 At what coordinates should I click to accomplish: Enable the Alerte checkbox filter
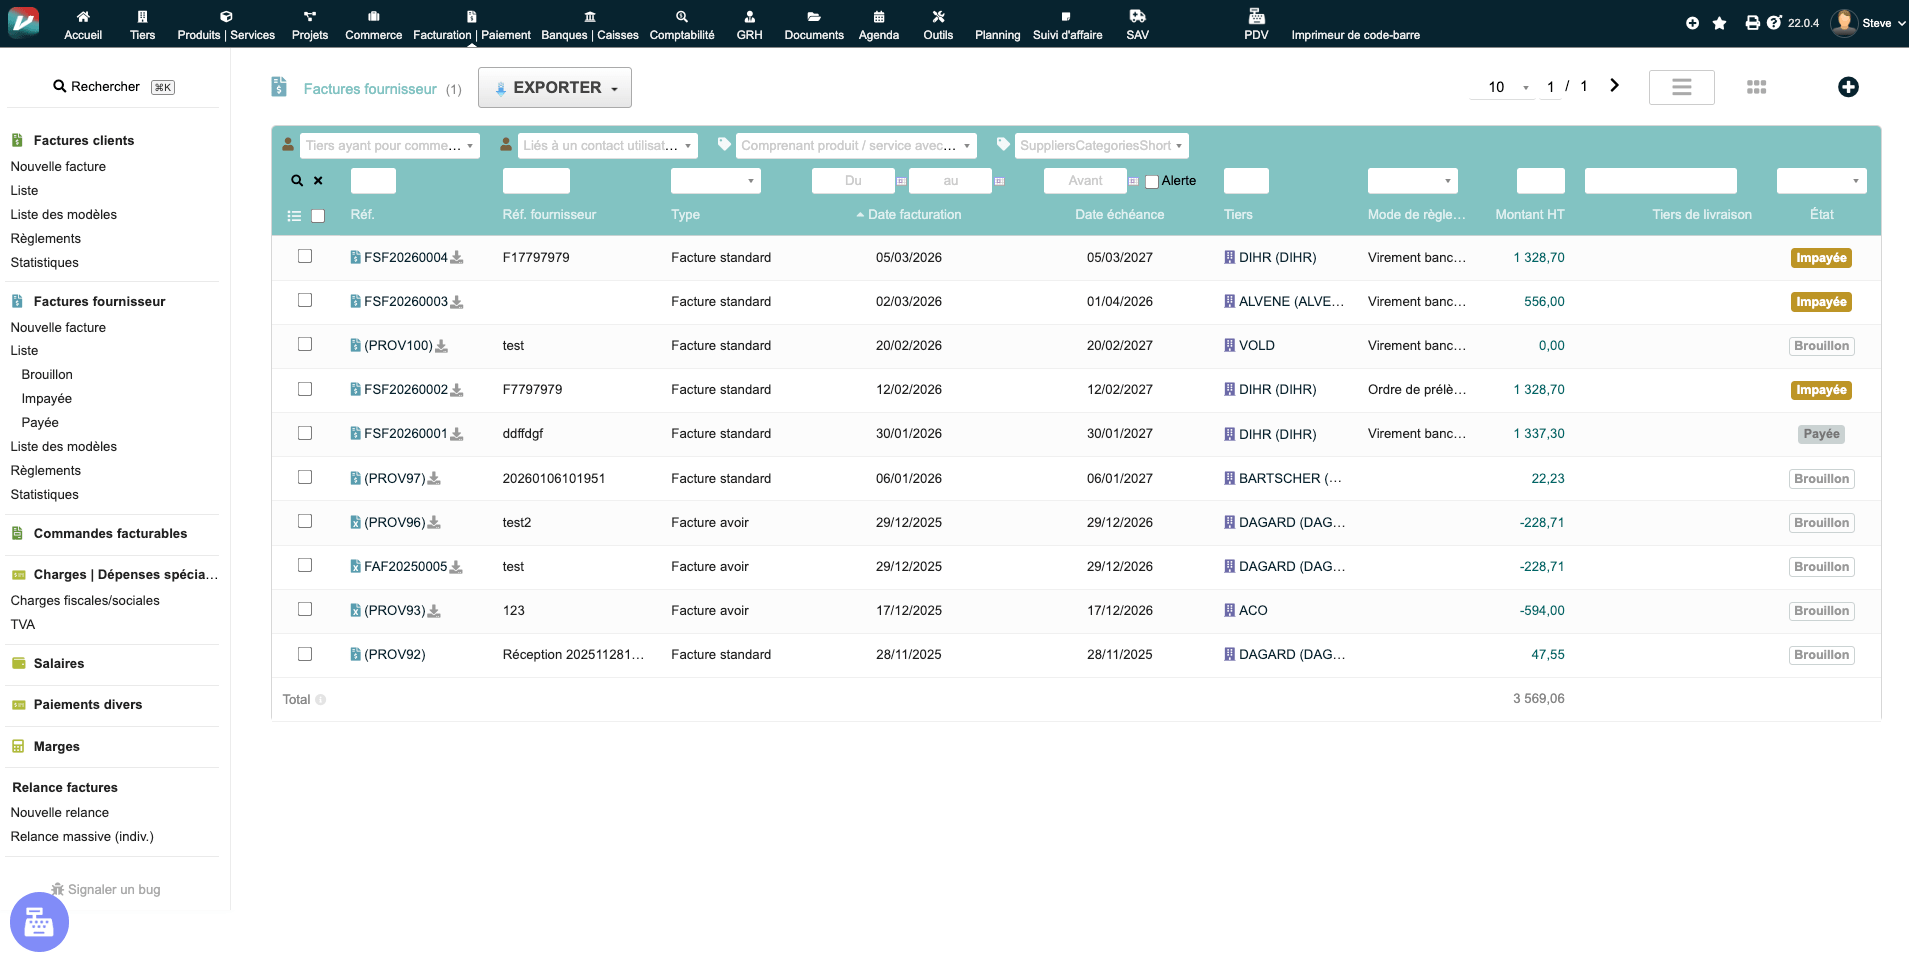(1152, 182)
